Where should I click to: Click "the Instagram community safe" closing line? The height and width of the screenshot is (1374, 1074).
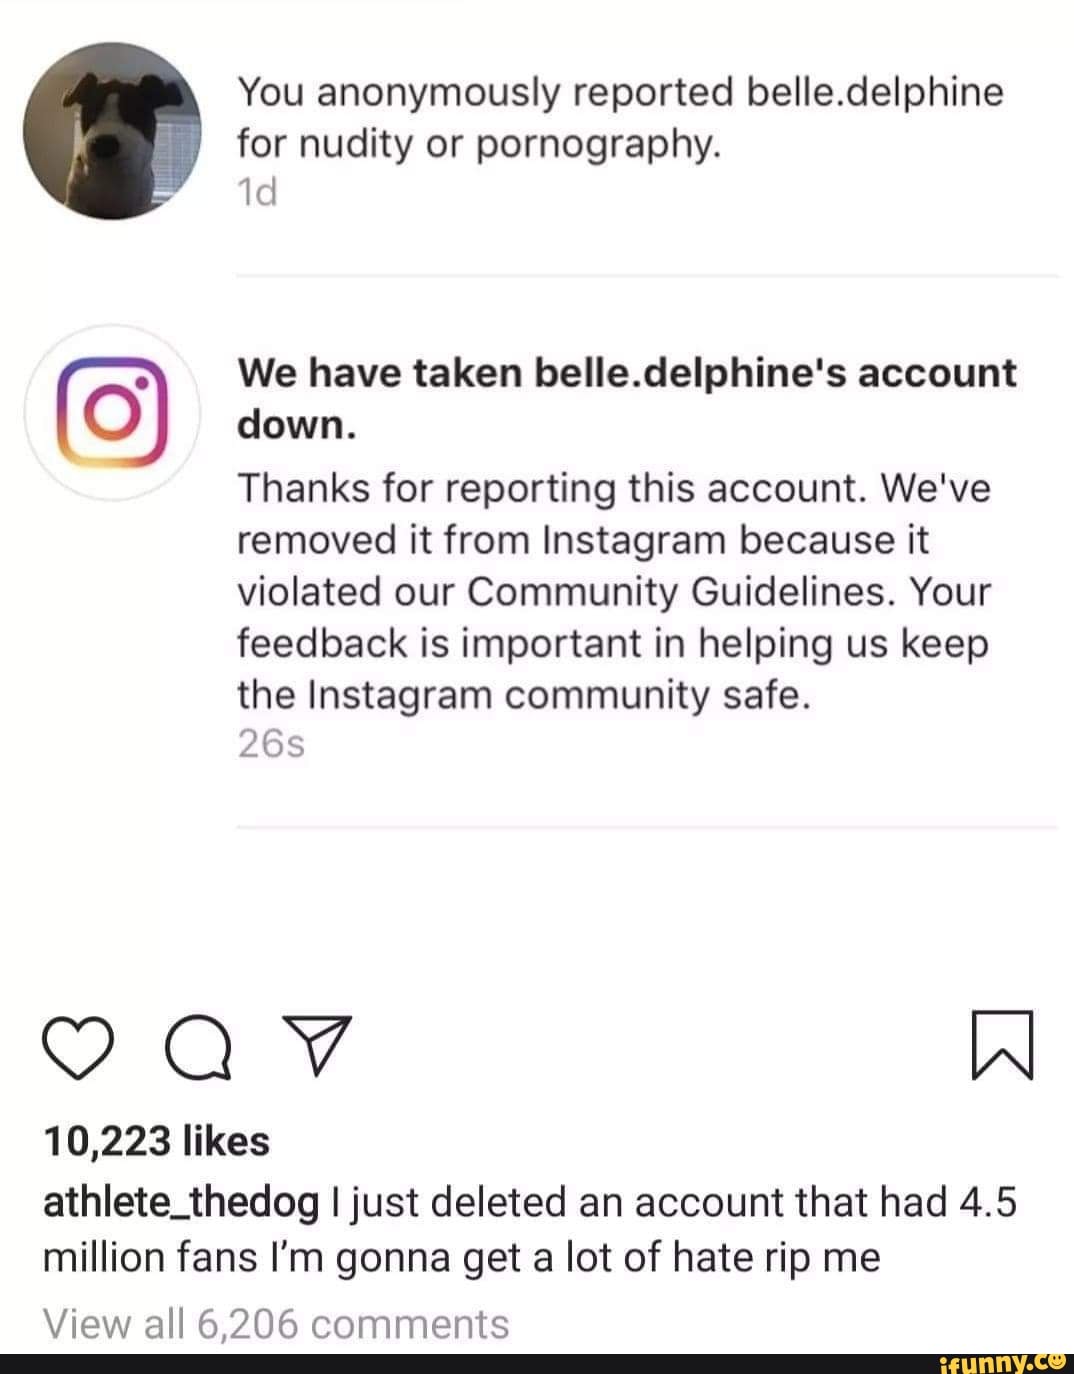[x=520, y=693]
